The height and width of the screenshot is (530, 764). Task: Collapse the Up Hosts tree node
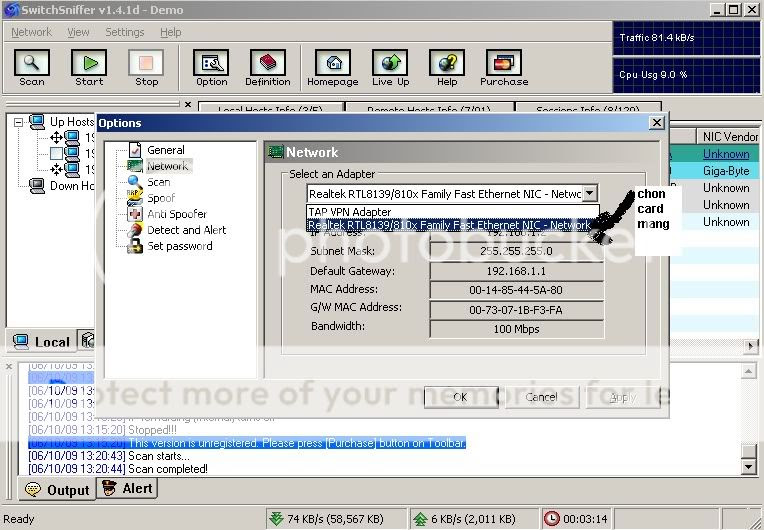point(19,122)
